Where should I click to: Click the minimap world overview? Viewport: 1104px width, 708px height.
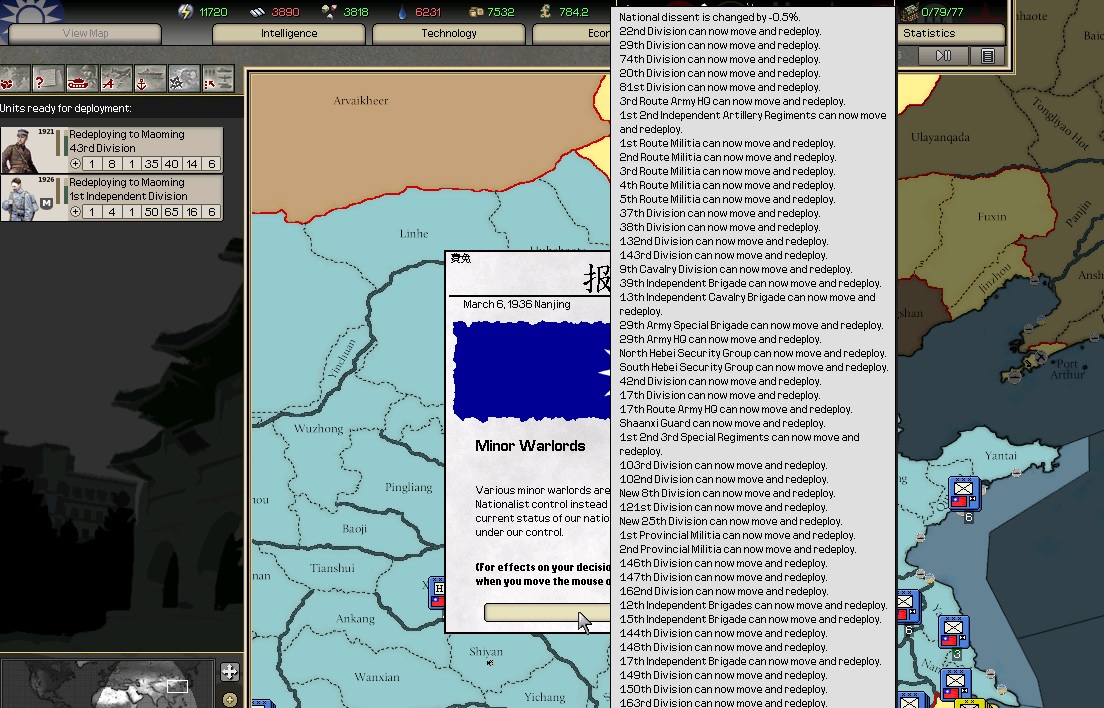click(107, 683)
